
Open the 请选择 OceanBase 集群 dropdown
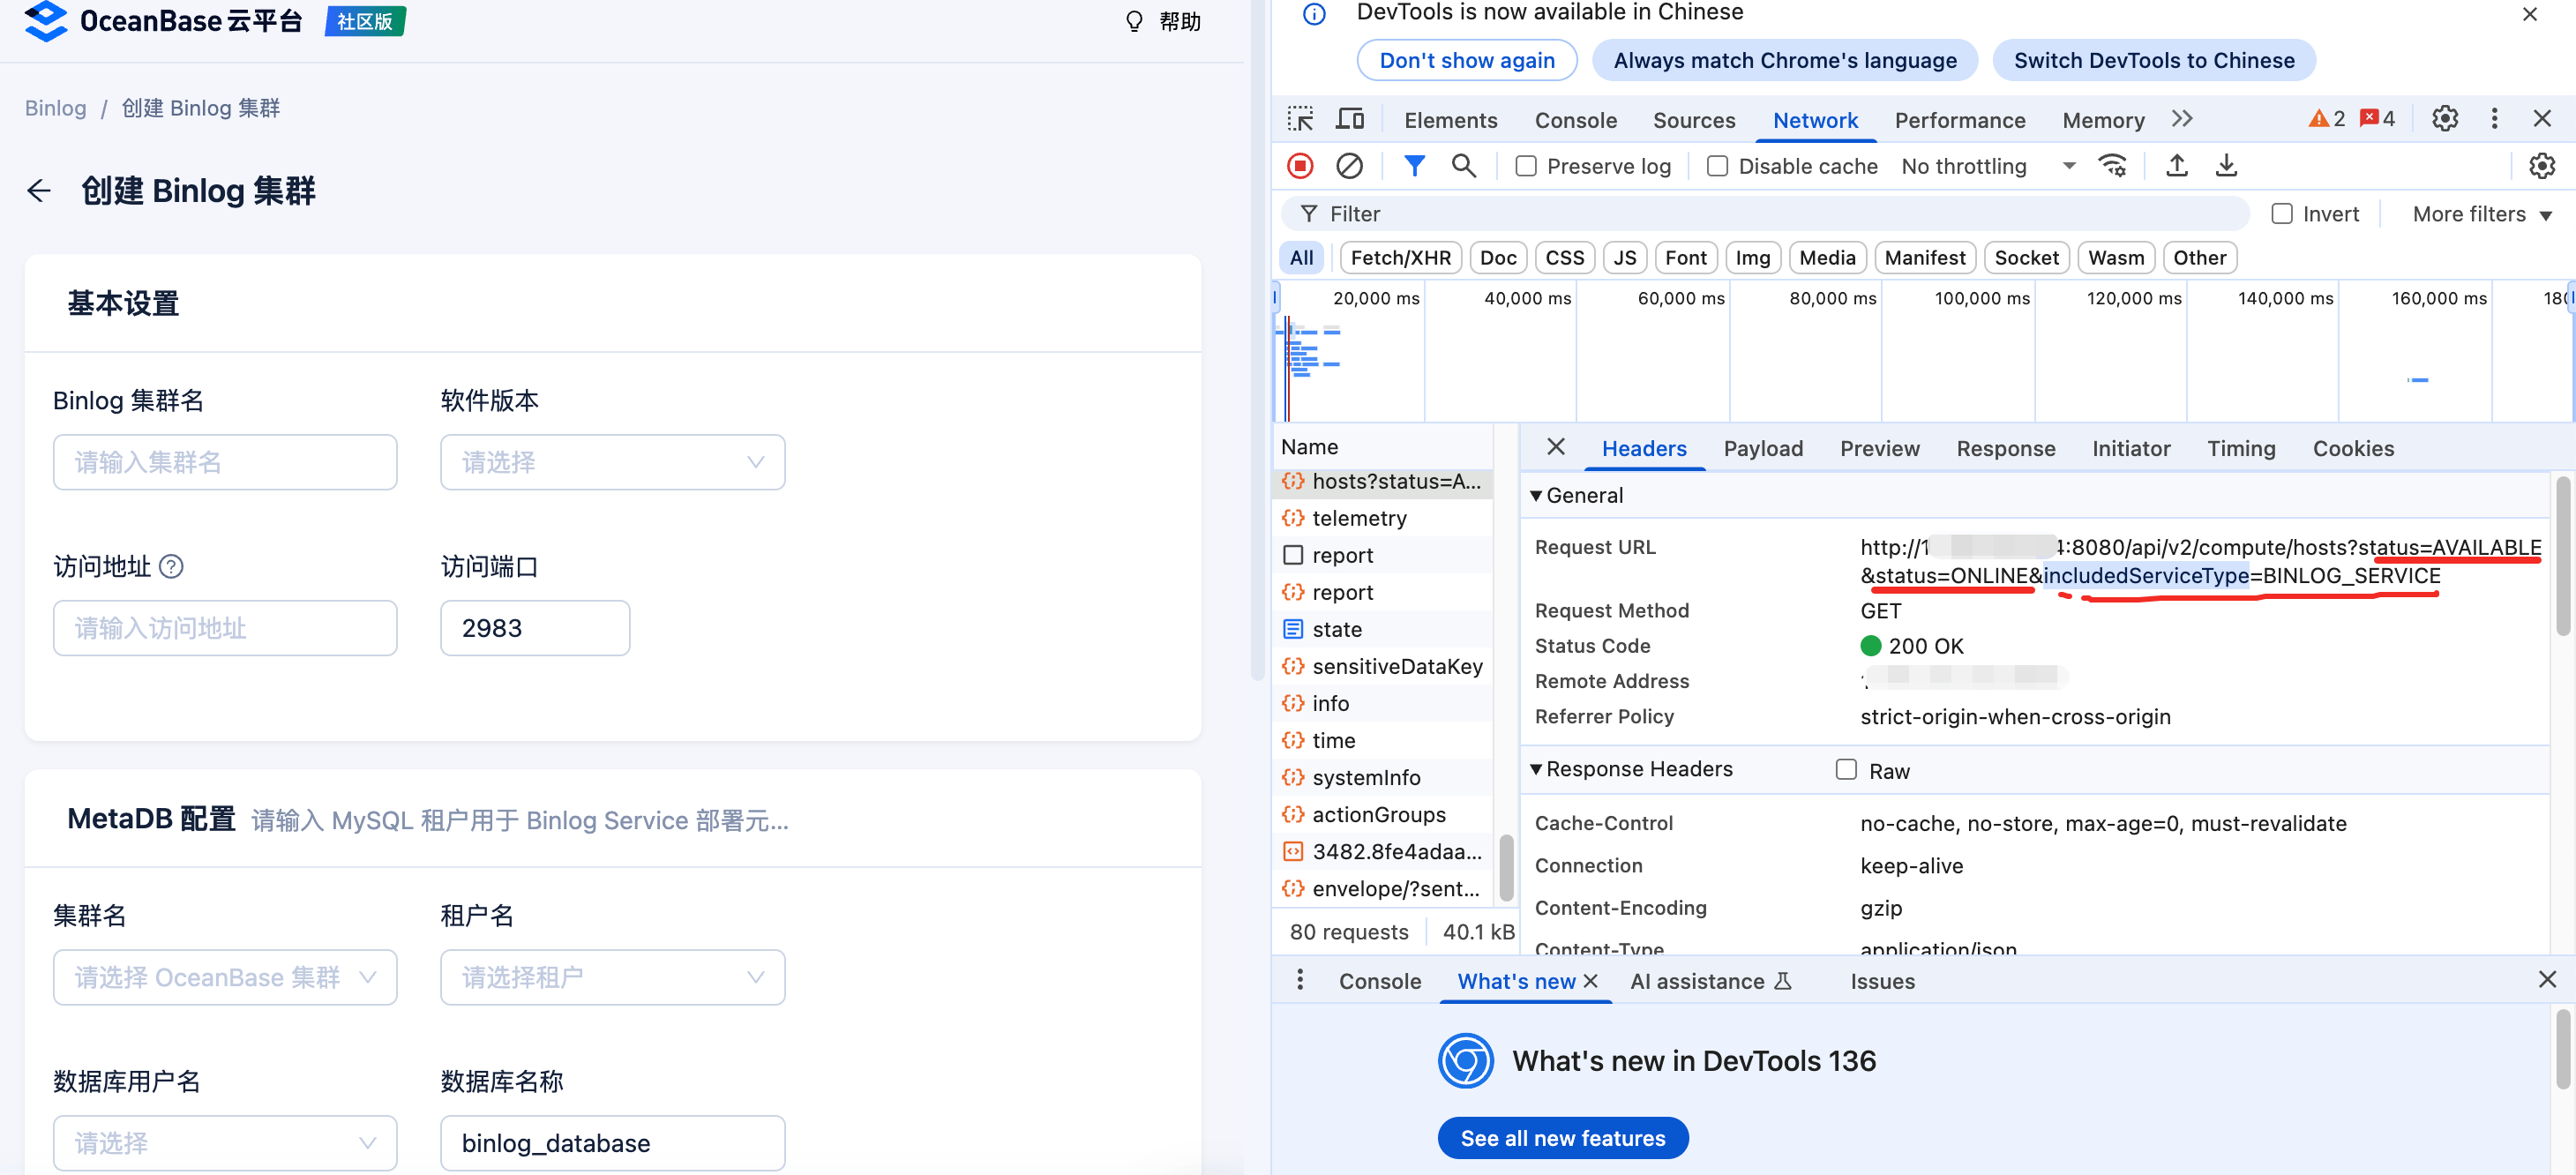pos(225,977)
